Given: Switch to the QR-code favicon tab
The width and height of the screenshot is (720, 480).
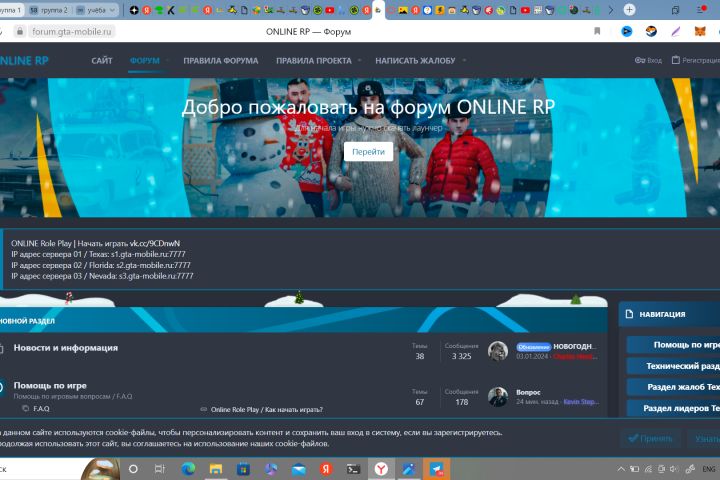Looking at the screenshot, I should tap(538, 10).
